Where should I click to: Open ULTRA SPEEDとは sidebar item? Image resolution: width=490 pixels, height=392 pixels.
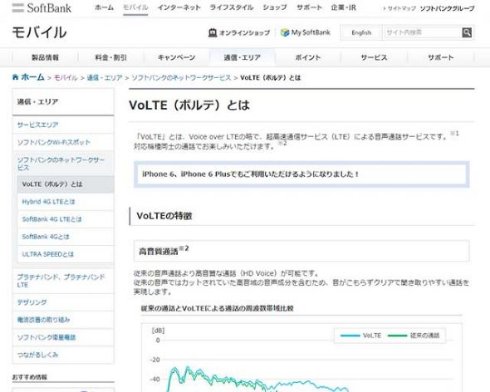[x=65, y=254]
